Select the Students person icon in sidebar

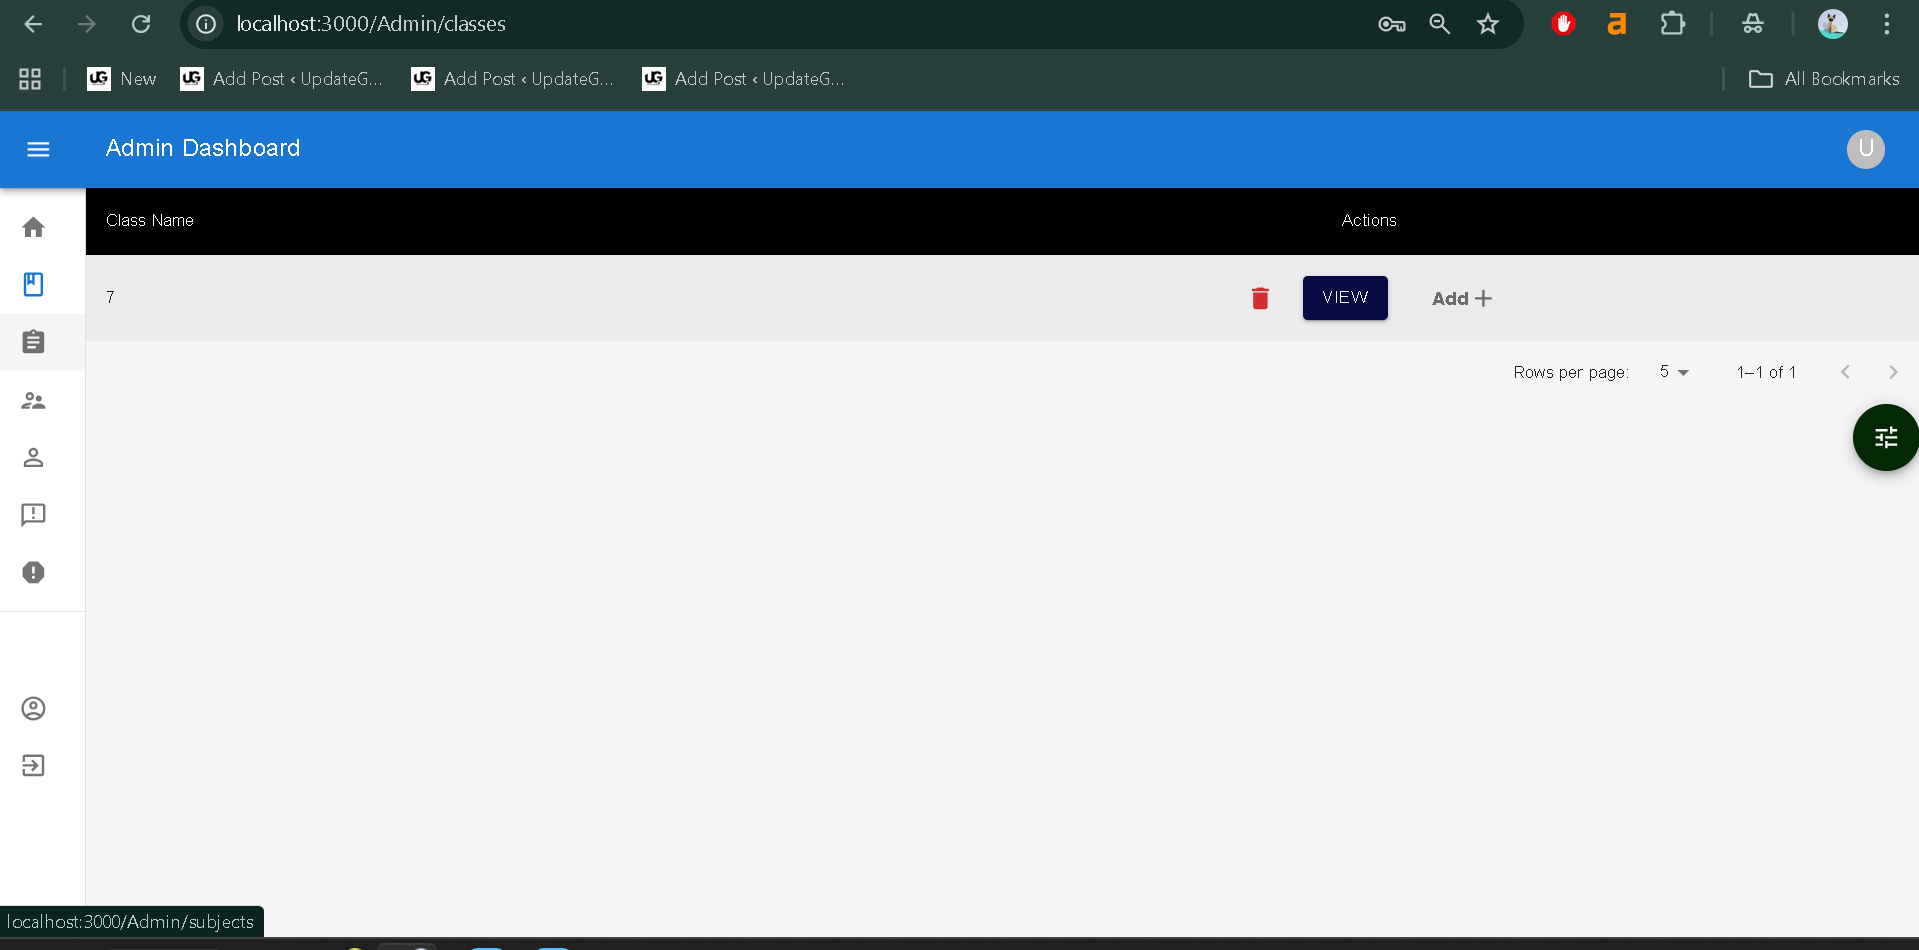(33, 457)
